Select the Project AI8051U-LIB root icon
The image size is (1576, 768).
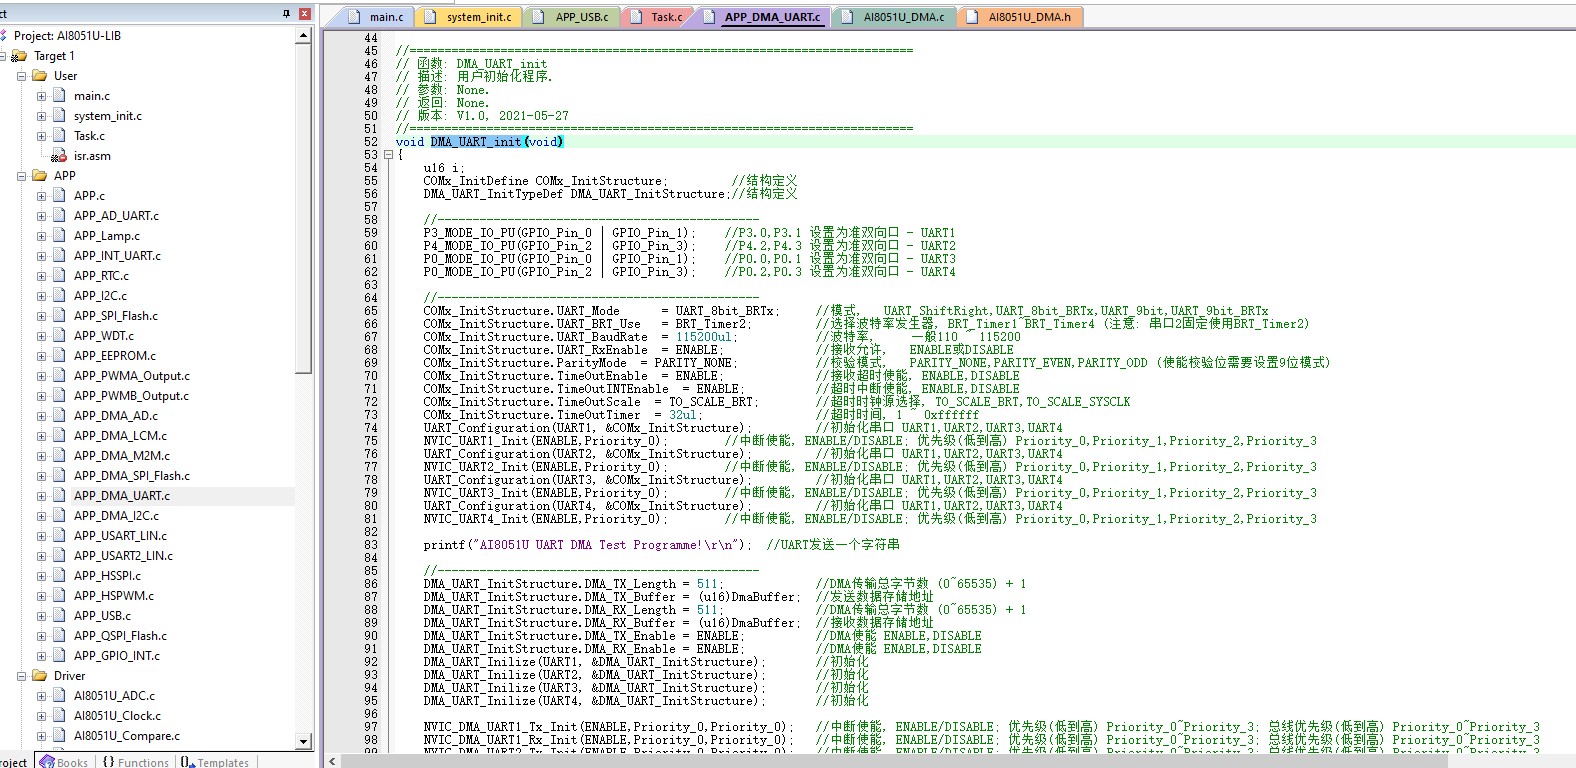pos(4,36)
